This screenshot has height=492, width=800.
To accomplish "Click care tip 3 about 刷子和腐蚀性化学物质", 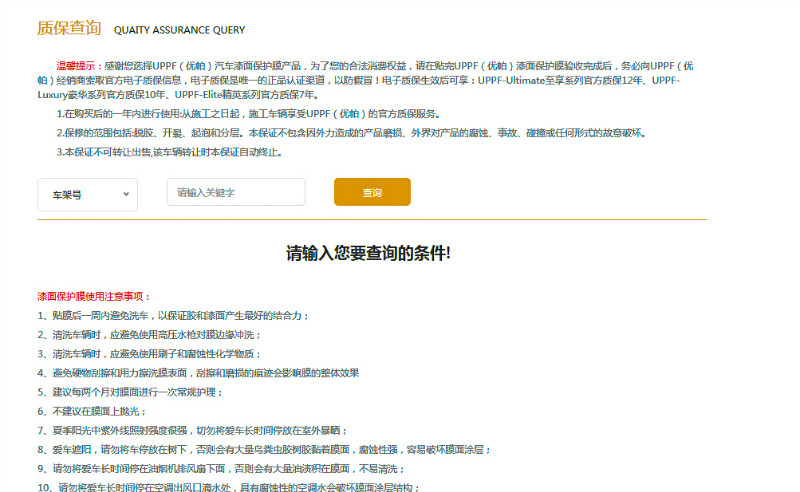I will (149, 353).
